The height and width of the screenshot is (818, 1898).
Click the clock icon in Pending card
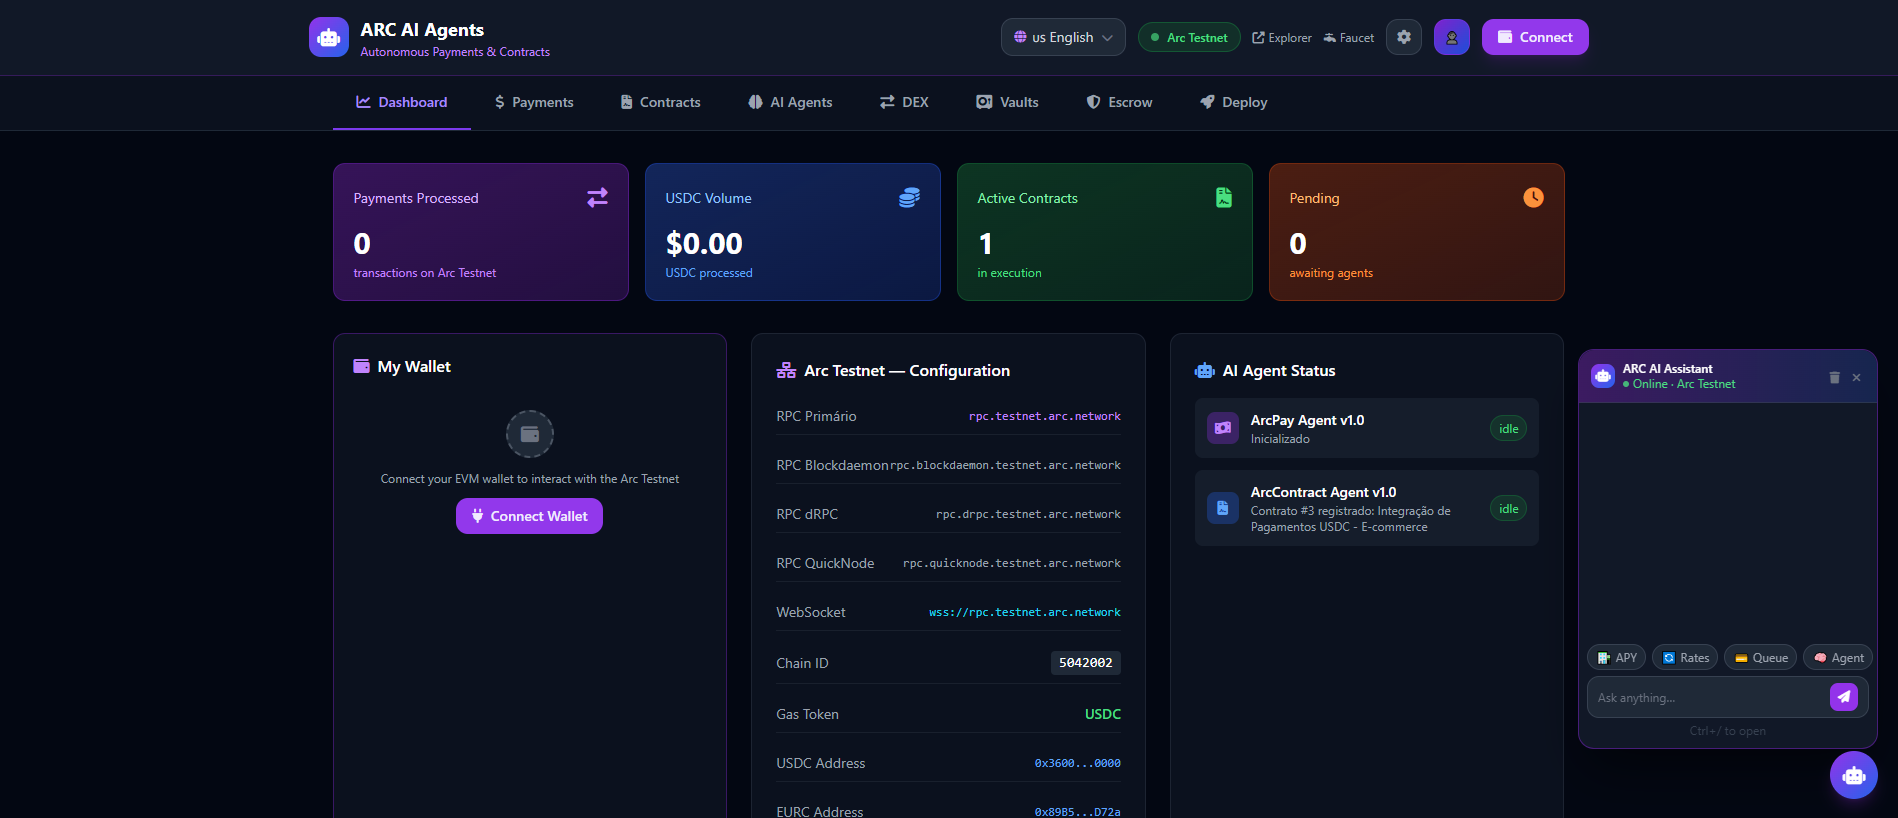click(x=1533, y=197)
